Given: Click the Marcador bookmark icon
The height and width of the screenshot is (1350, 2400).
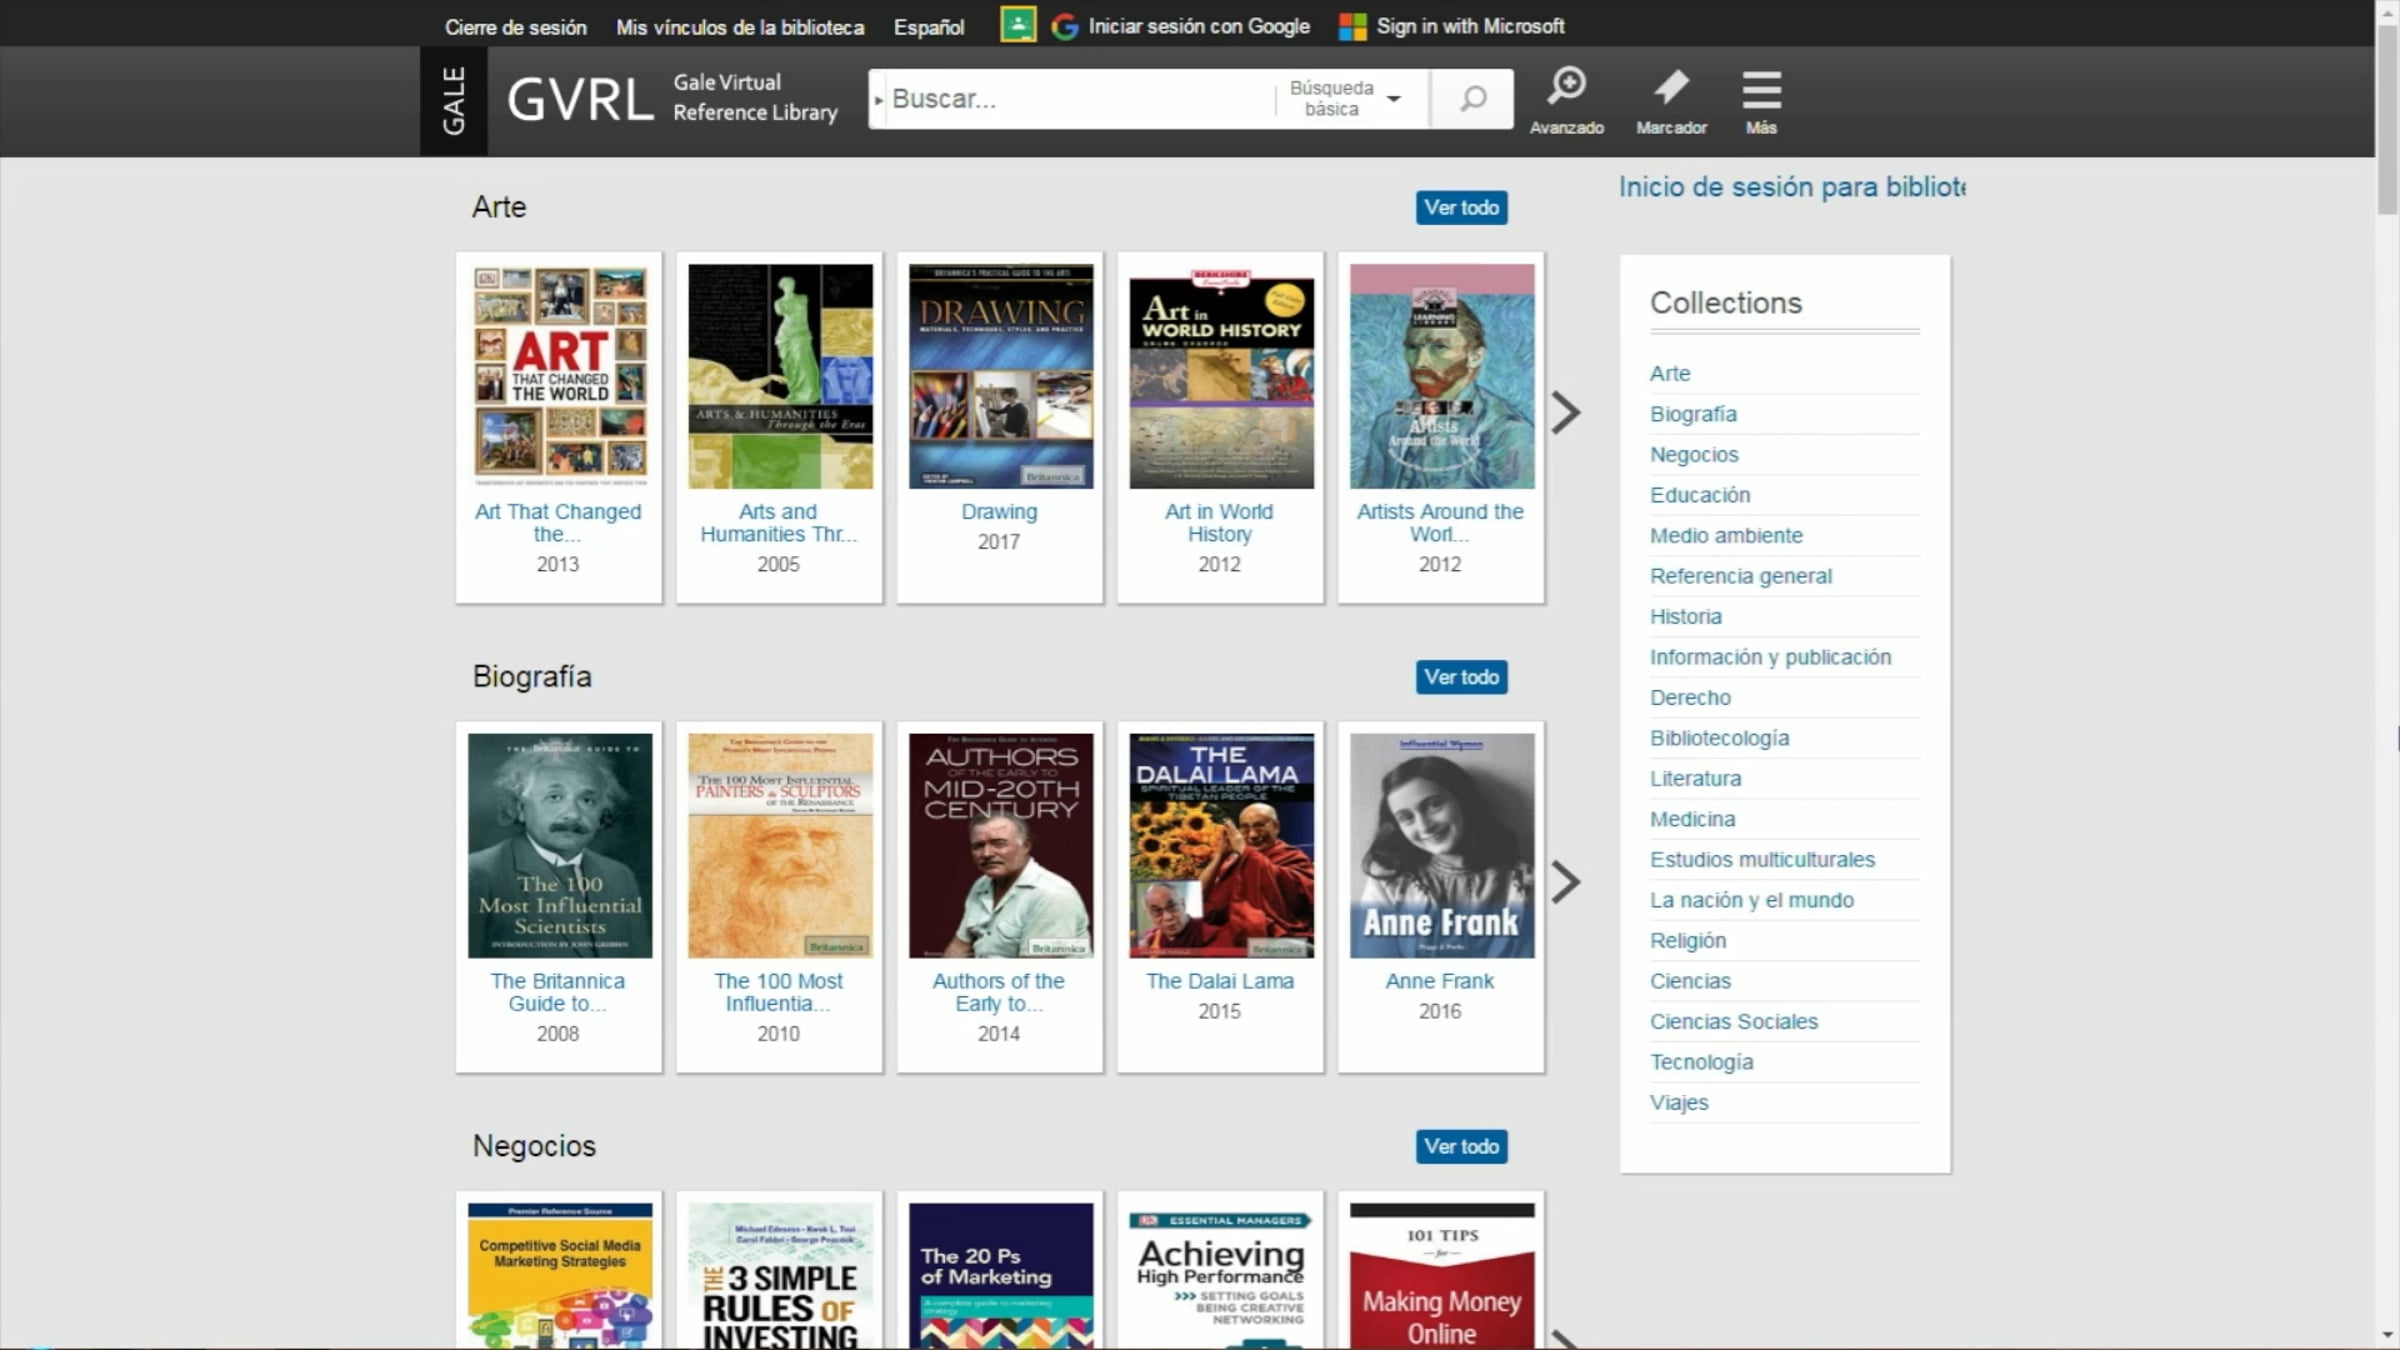Looking at the screenshot, I should [1671, 100].
